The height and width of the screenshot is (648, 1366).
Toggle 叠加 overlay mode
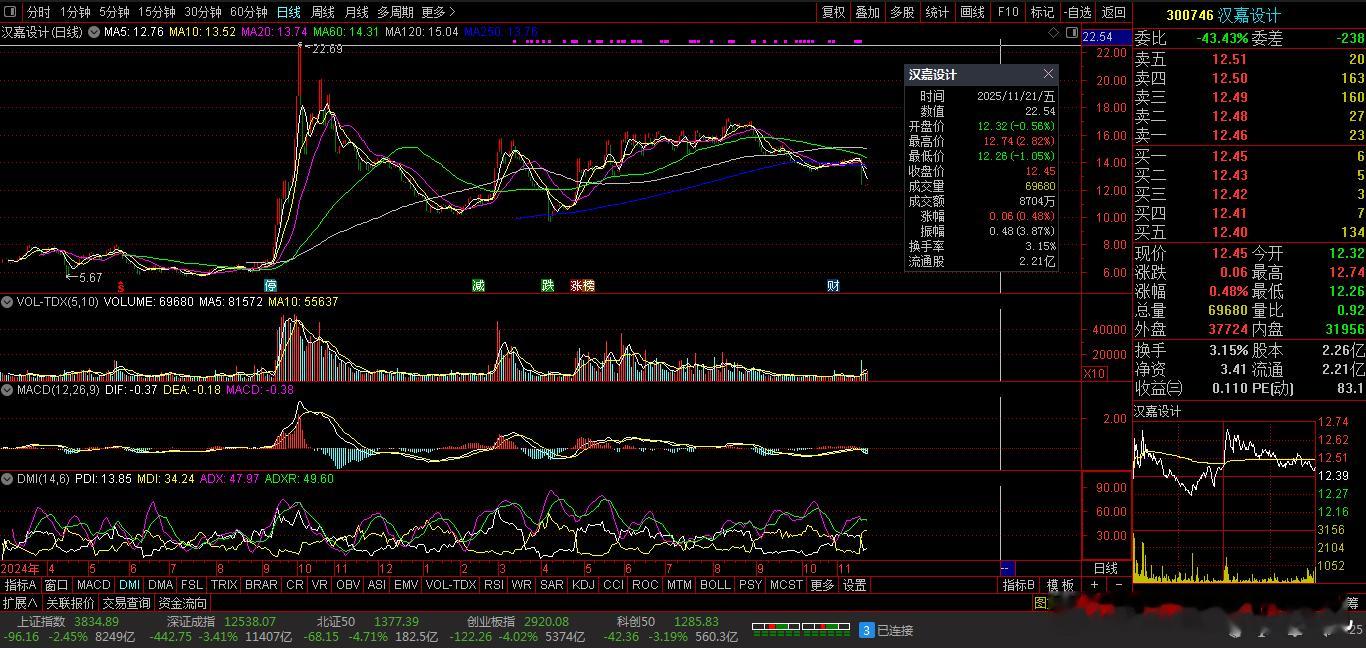pyautogui.click(x=867, y=12)
